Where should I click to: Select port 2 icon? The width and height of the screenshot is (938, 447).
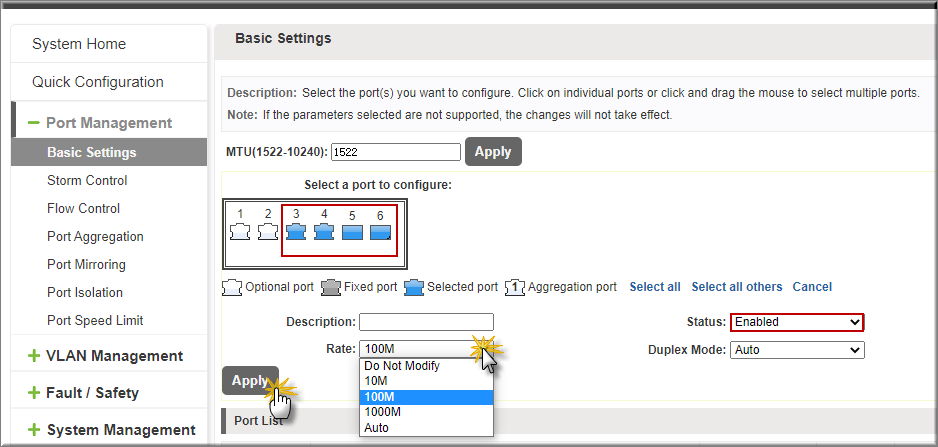pyautogui.click(x=268, y=232)
